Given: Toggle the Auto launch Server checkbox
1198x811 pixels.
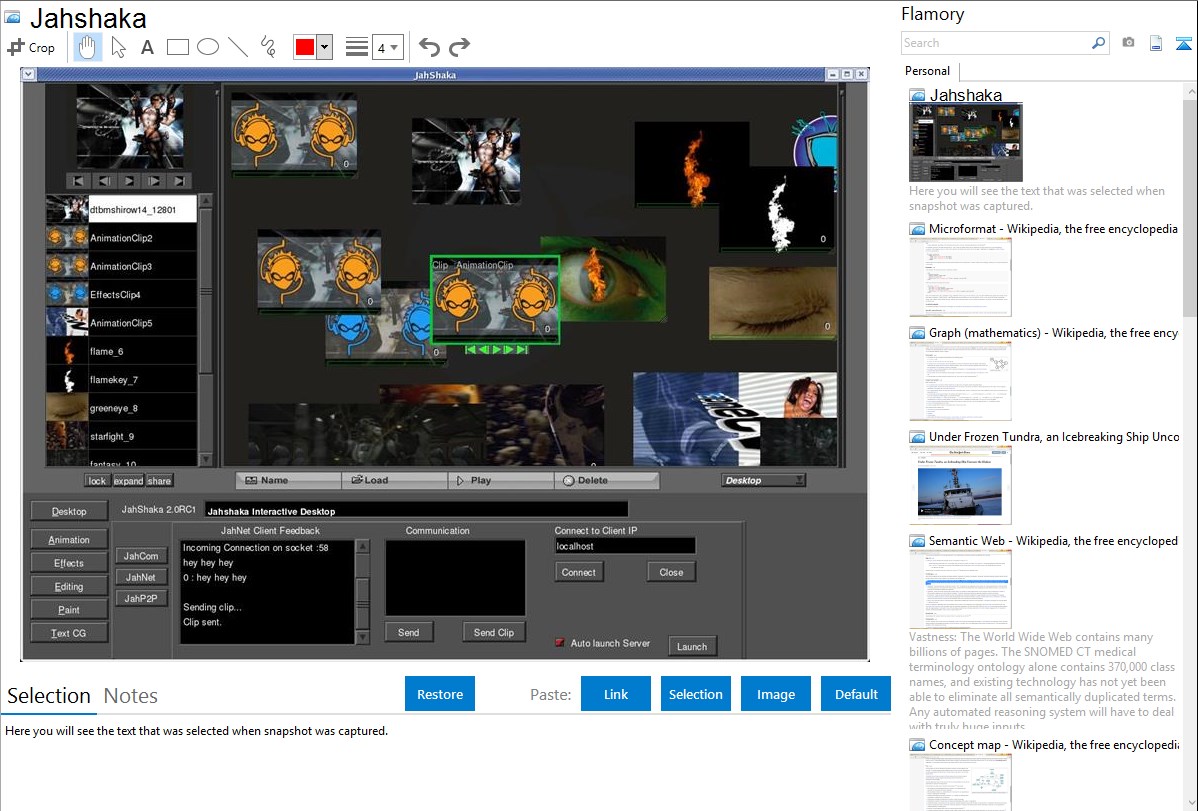Looking at the screenshot, I should [x=560, y=643].
